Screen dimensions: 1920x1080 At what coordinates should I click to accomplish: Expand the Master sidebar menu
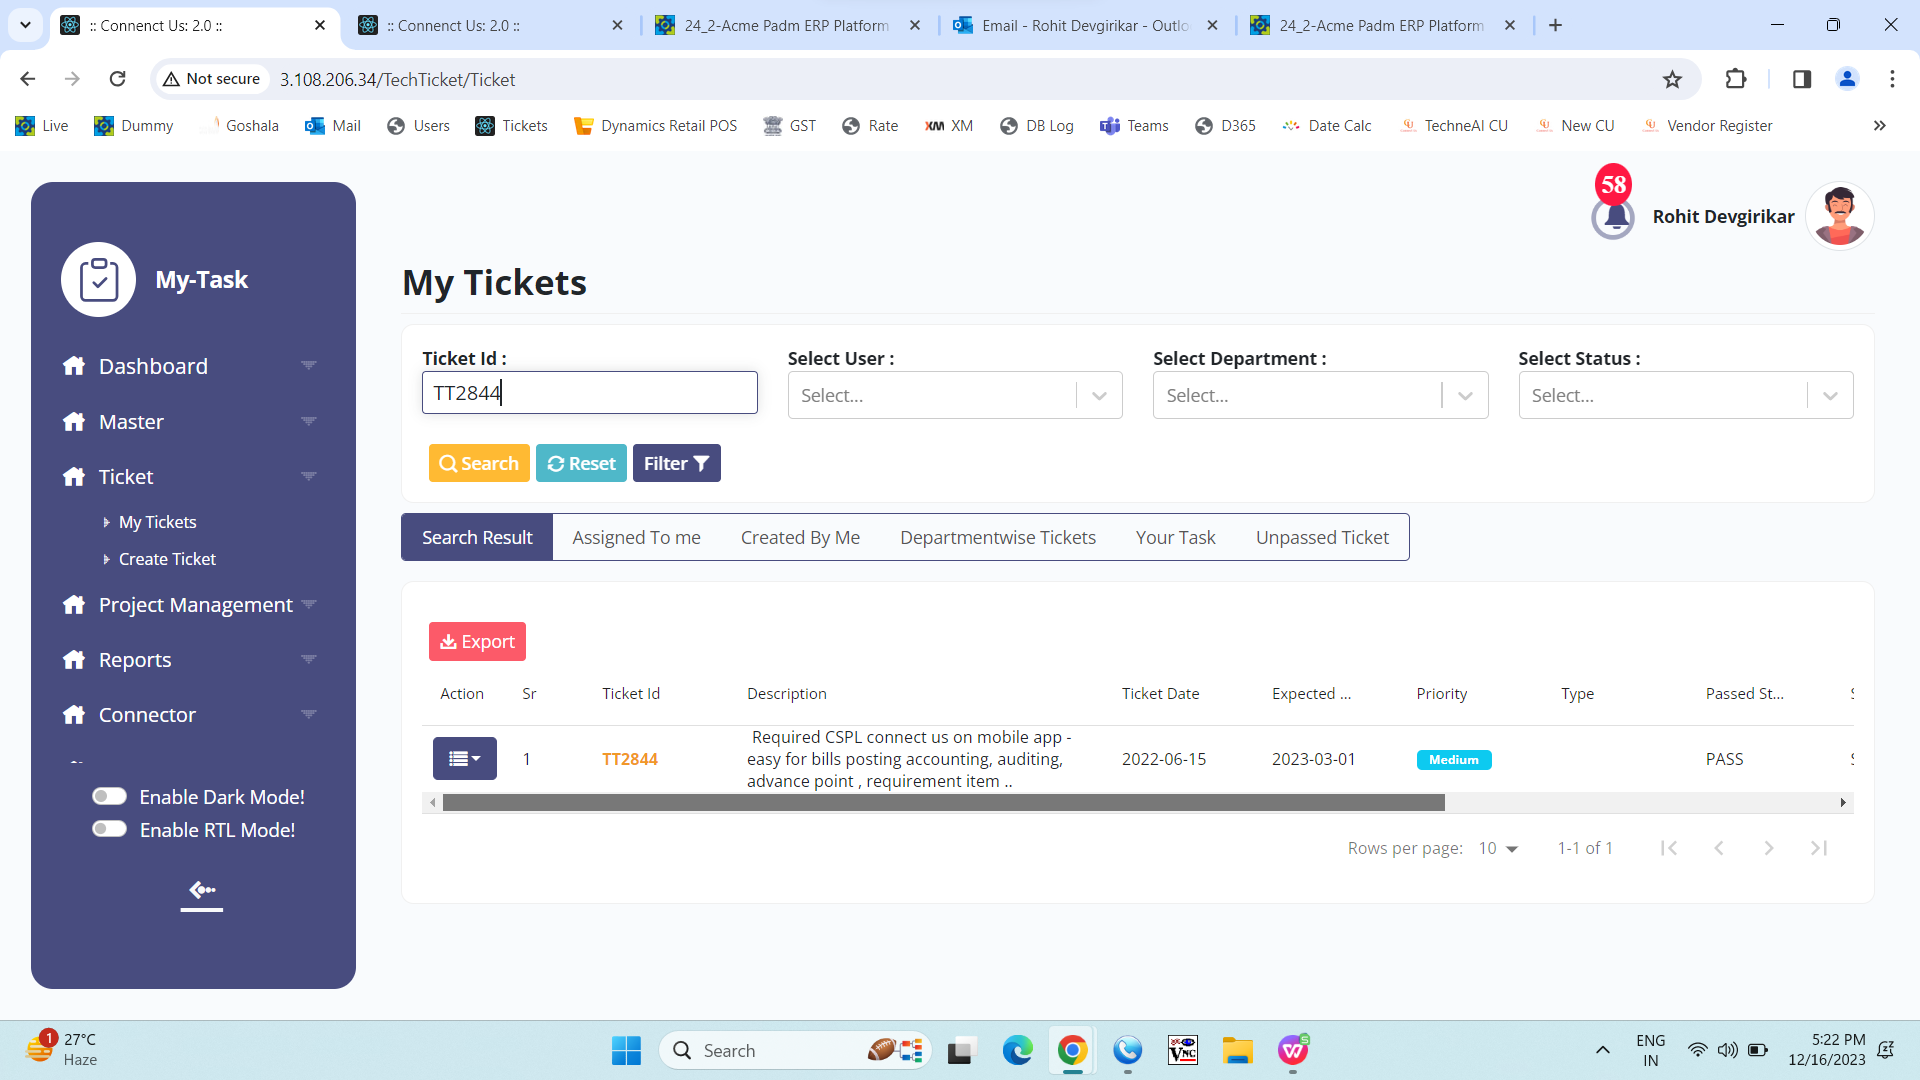click(x=189, y=422)
